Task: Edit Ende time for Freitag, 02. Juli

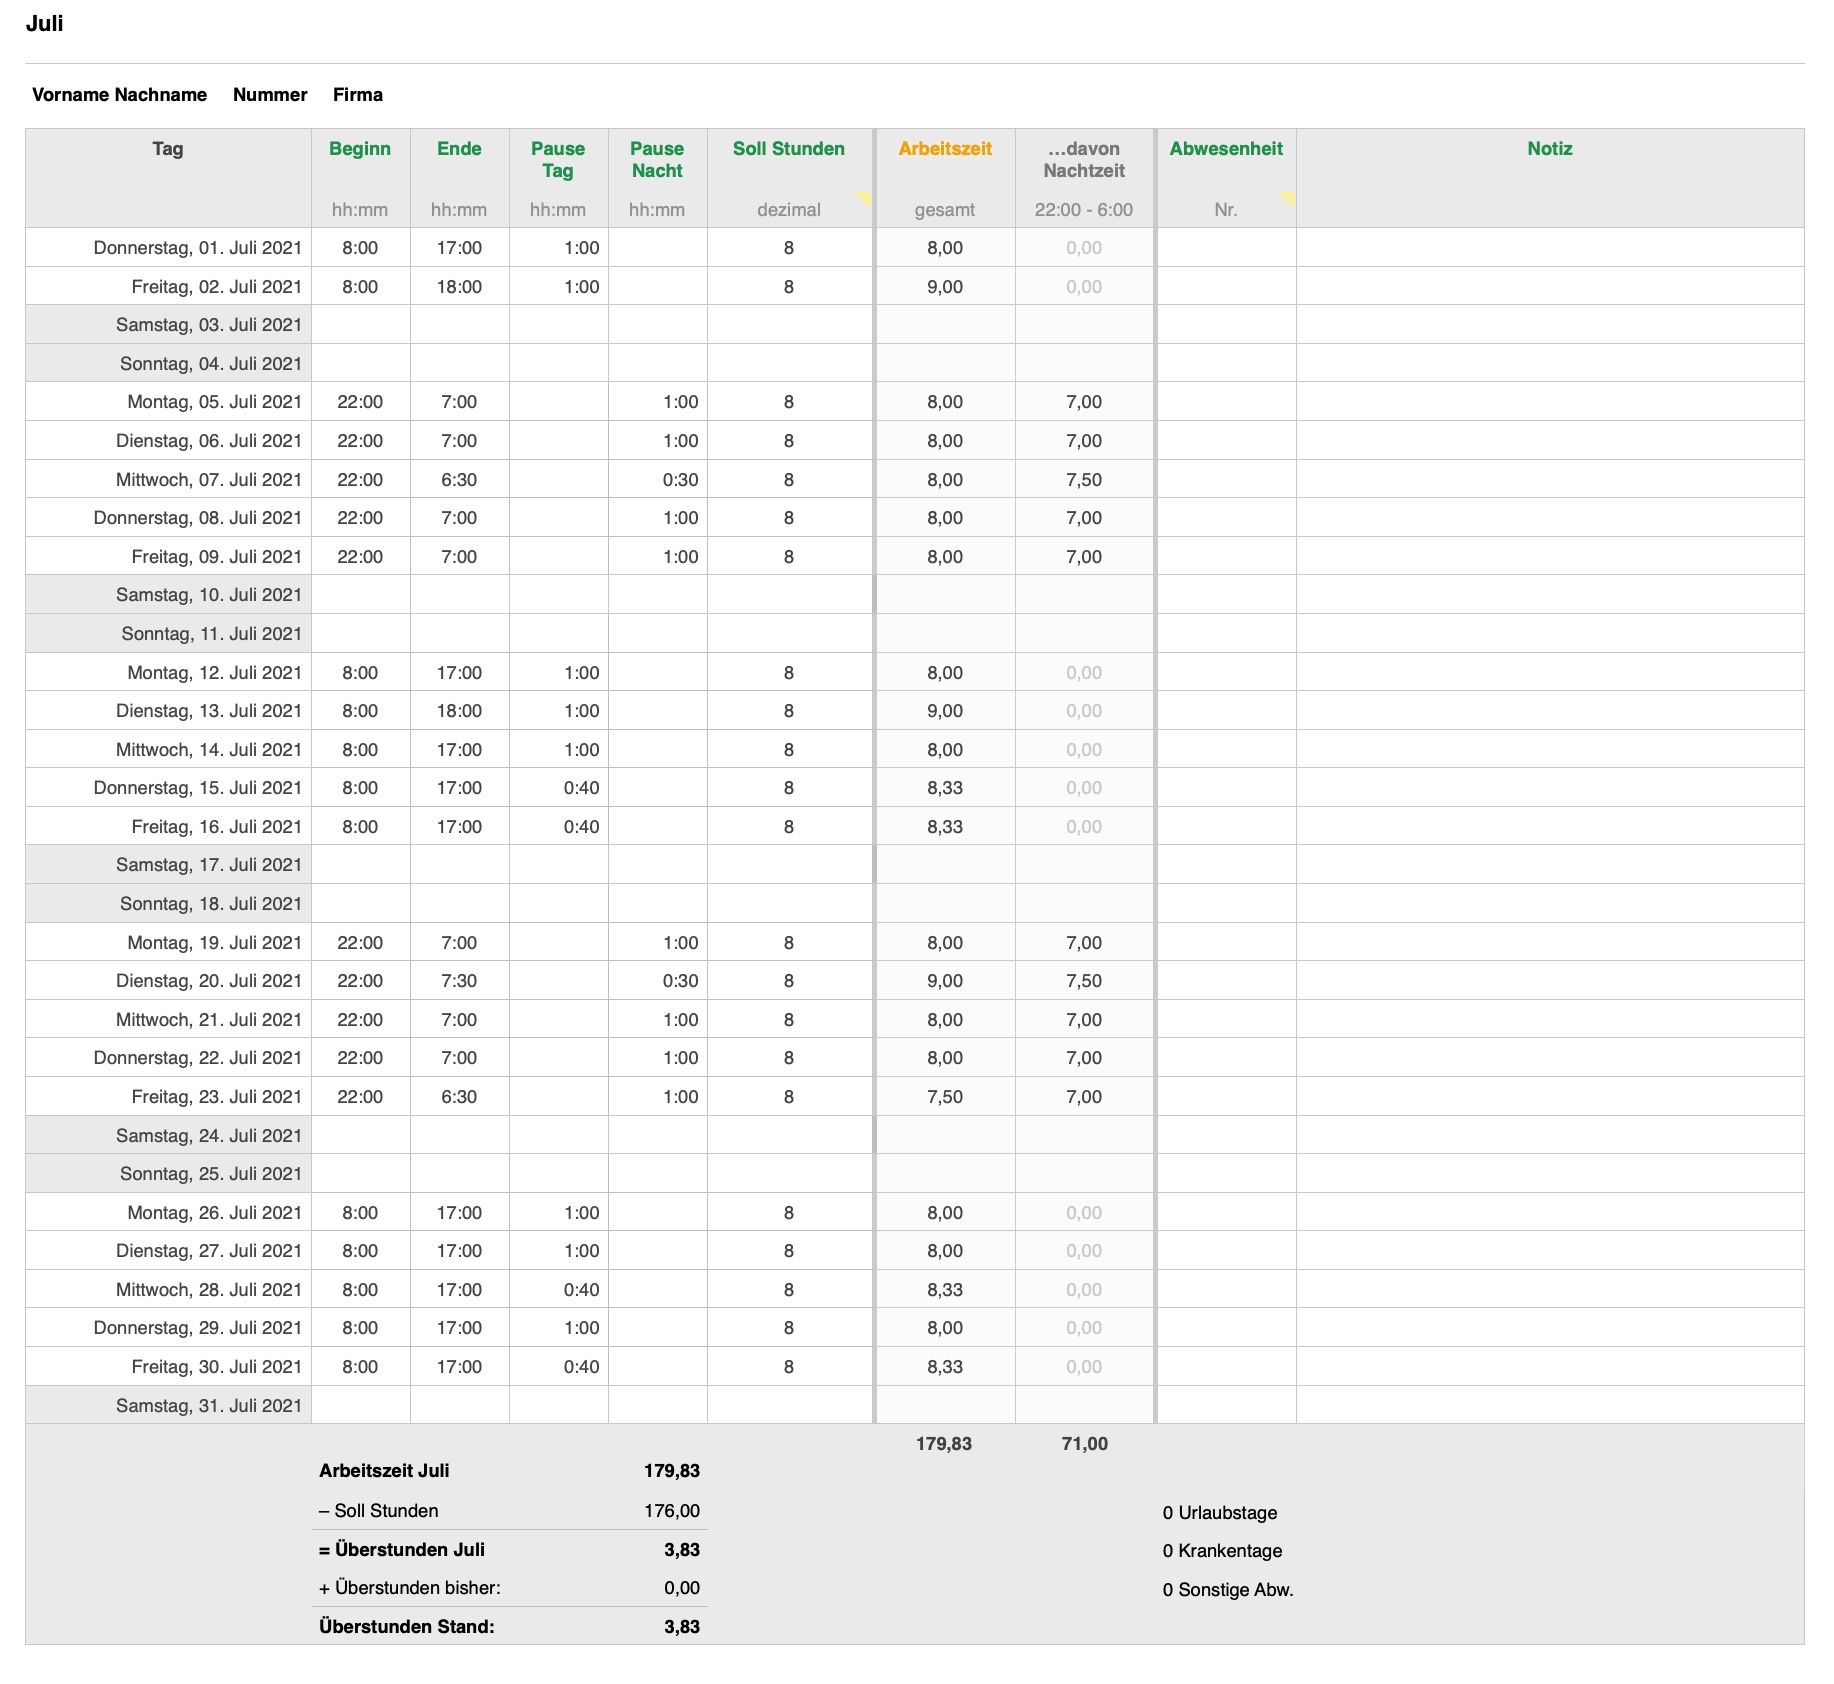Action: (x=459, y=287)
